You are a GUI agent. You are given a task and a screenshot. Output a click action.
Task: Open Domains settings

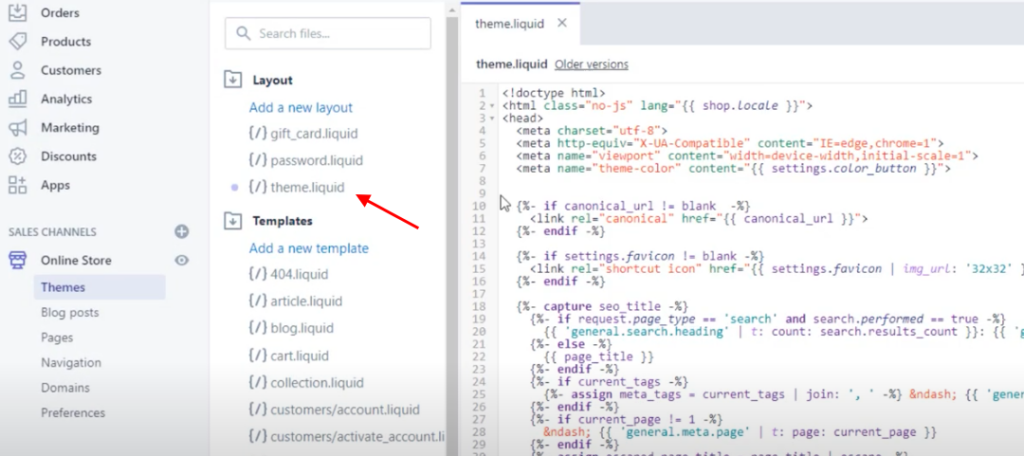tap(65, 387)
